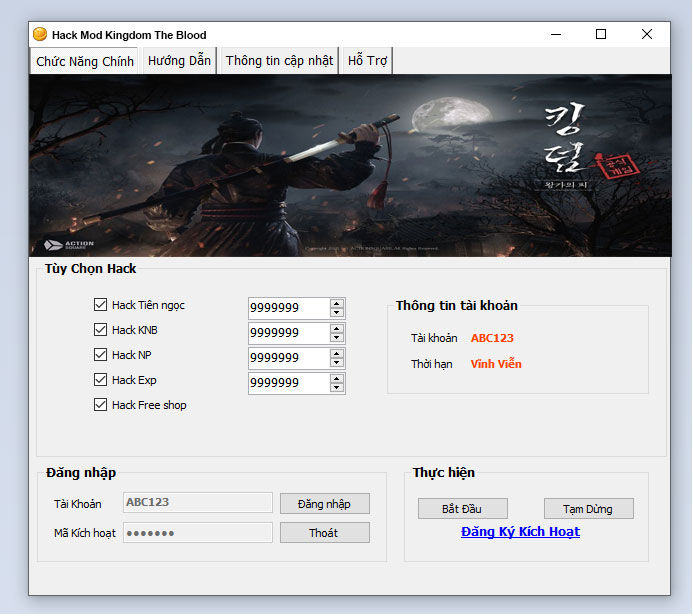Click the Tài Khoản login input field
Screen dimensions: 693x616
[198, 502]
